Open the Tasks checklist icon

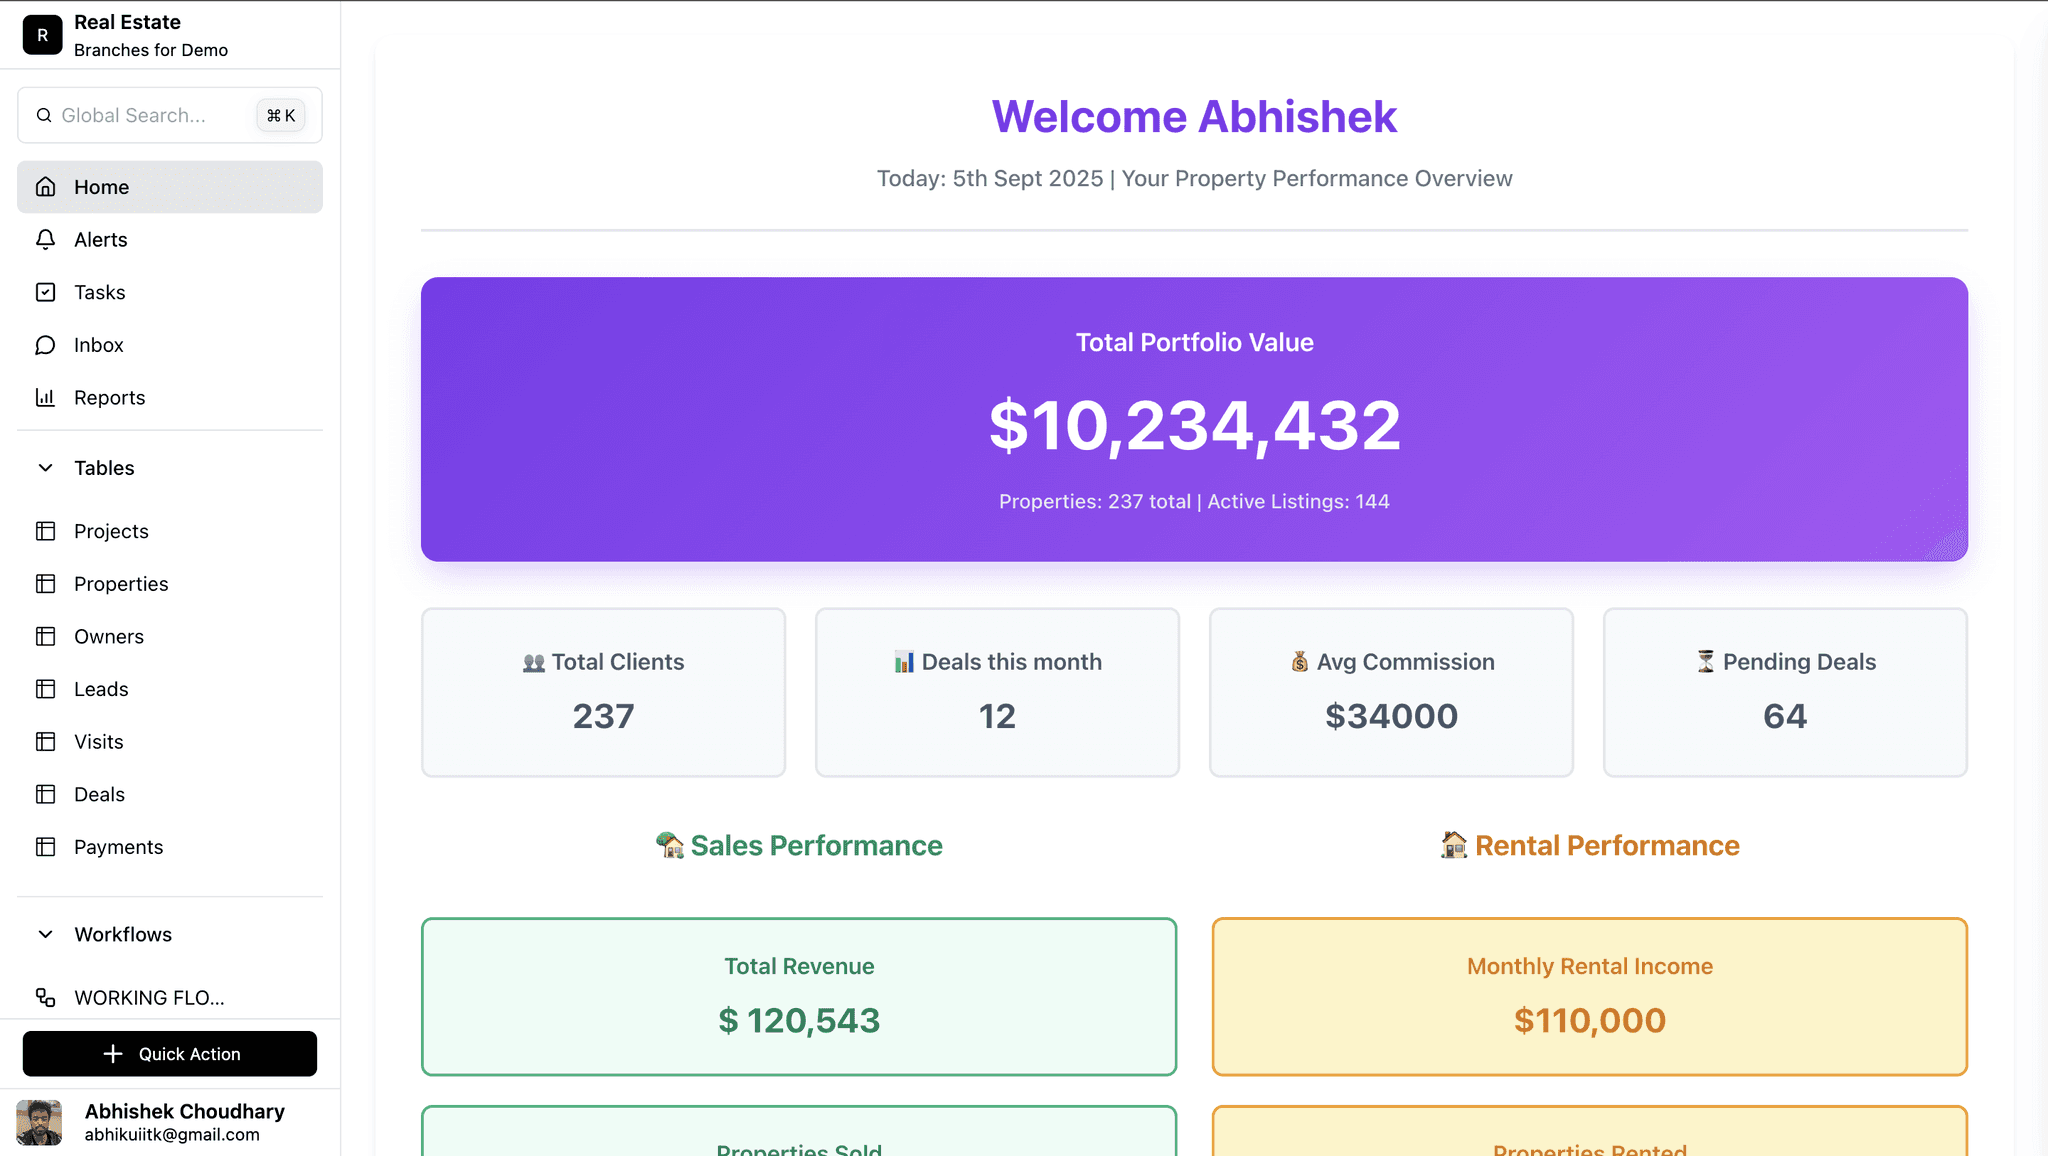tap(45, 292)
